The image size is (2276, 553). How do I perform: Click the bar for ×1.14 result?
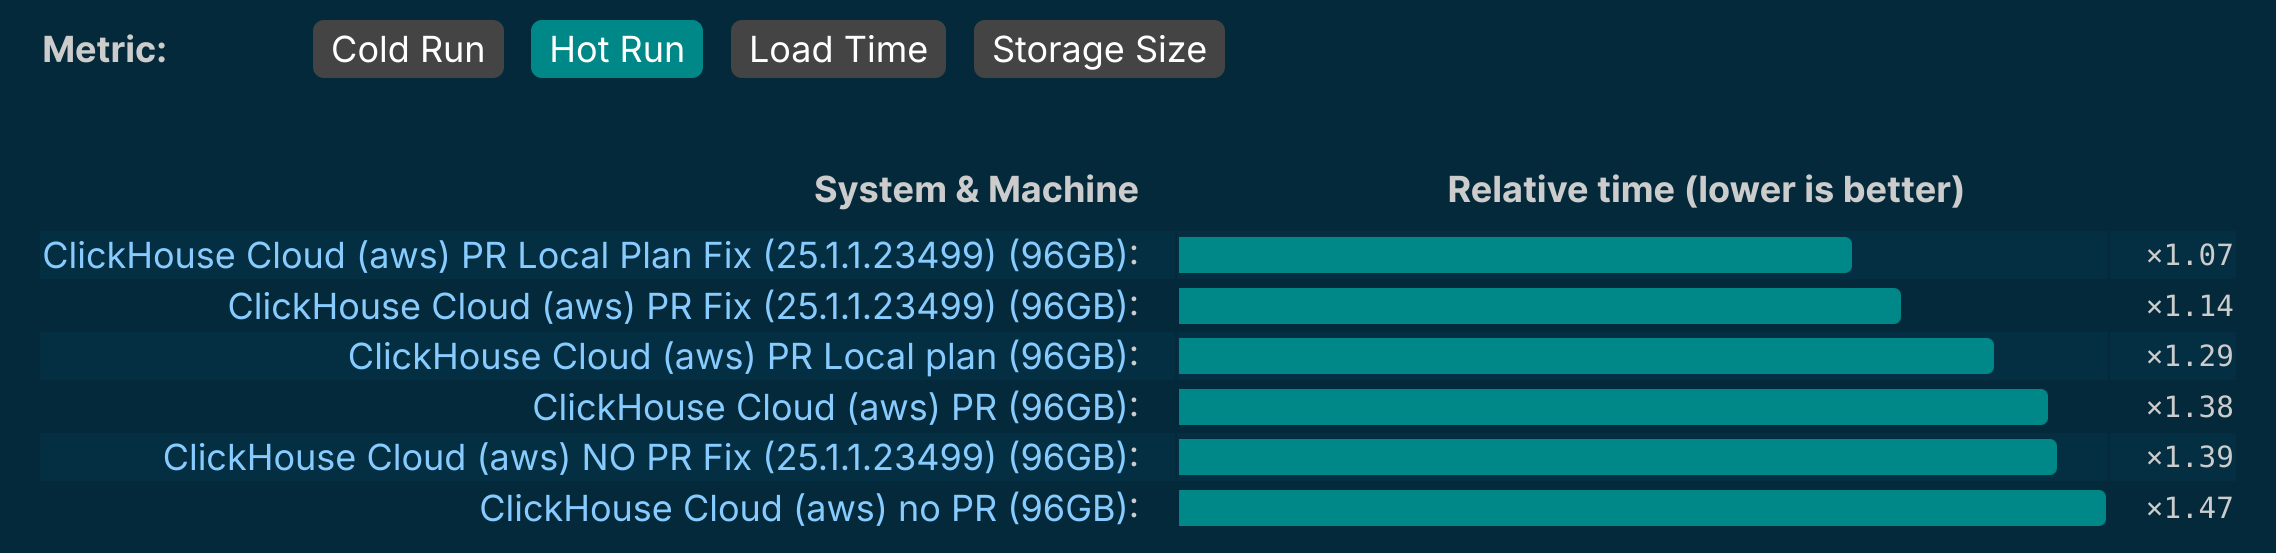(1540, 306)
